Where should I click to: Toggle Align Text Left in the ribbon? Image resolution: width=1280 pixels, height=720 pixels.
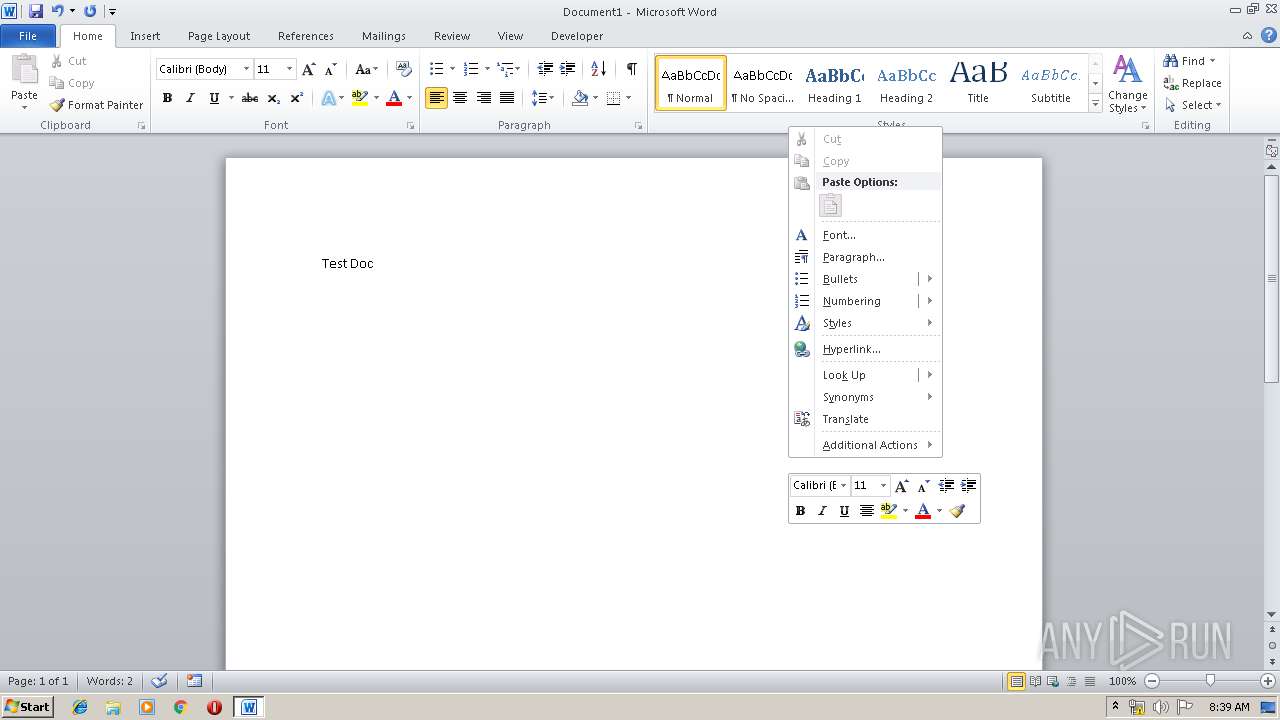point(436,98)
